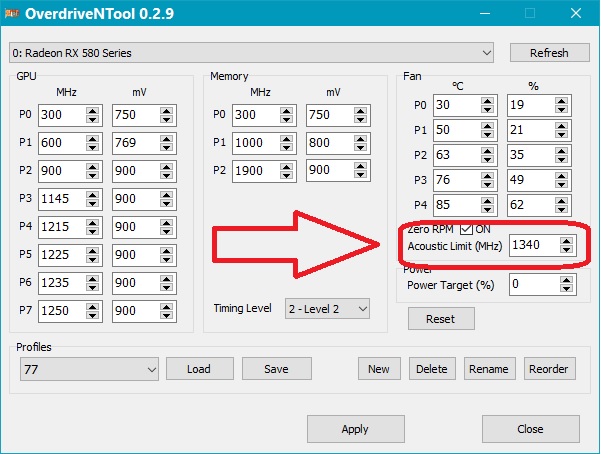This screenshot has width=601, height=454.
Task: Apply the current settings
Action: pos(356,429)
